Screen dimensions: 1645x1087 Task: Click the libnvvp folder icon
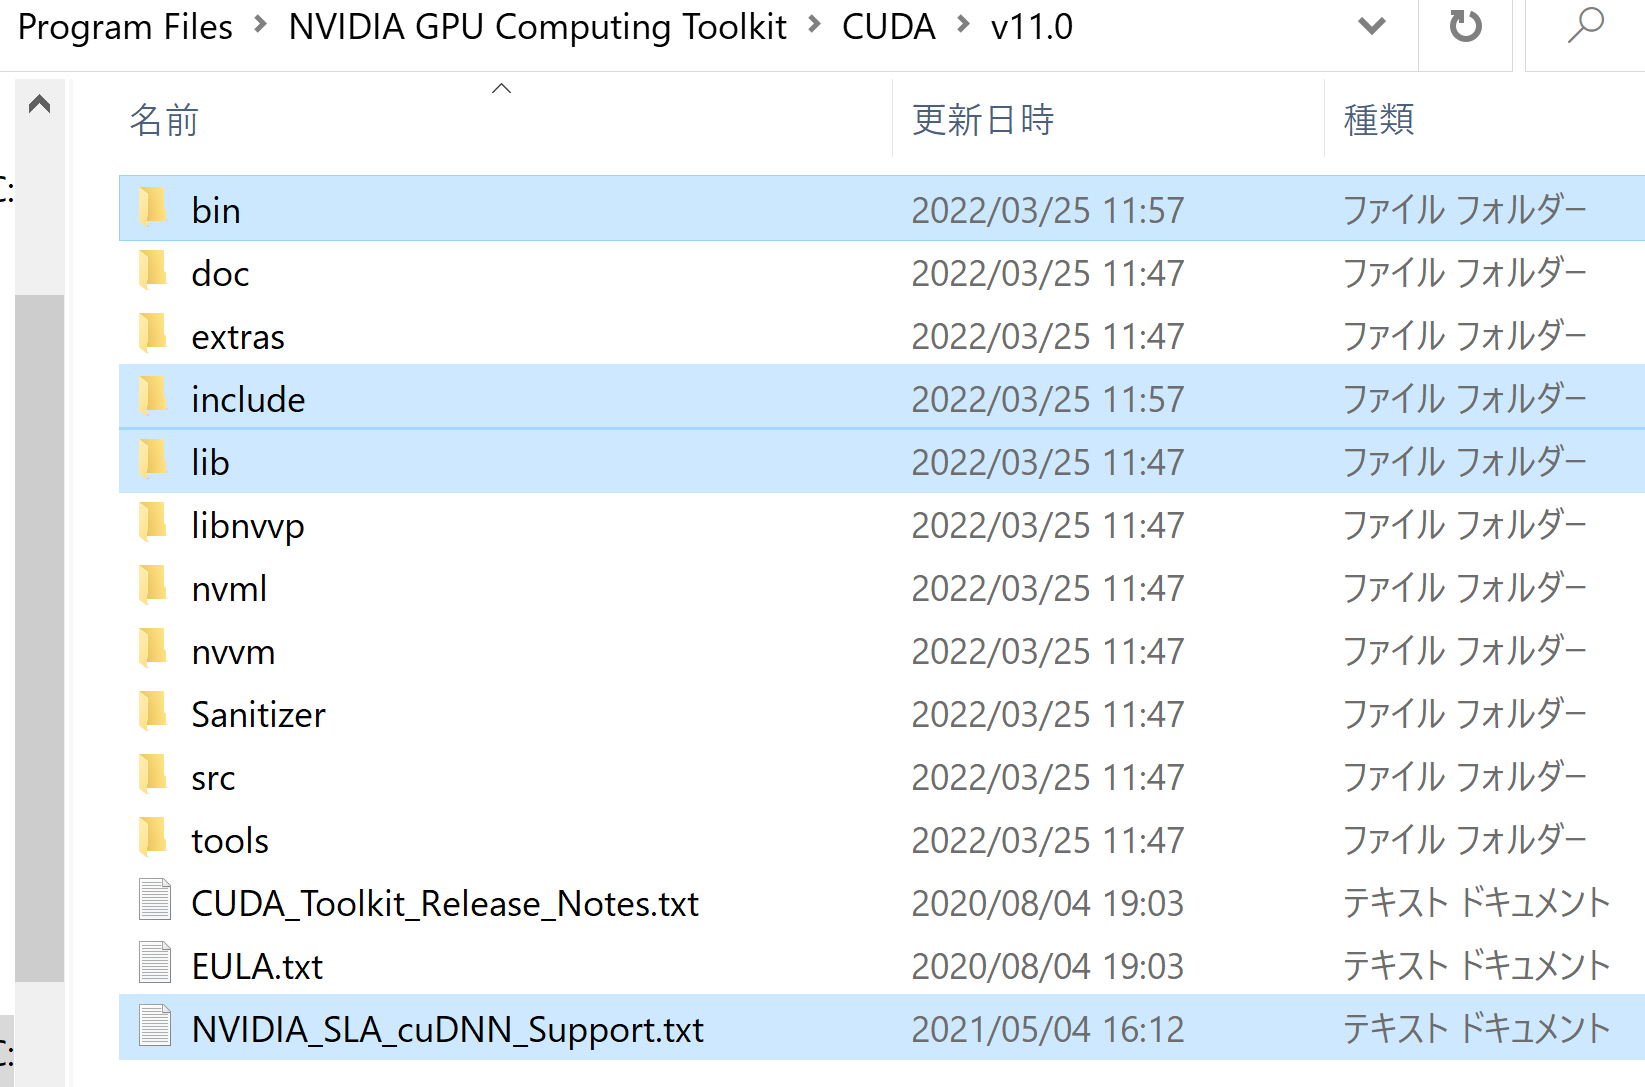(153, 522)
